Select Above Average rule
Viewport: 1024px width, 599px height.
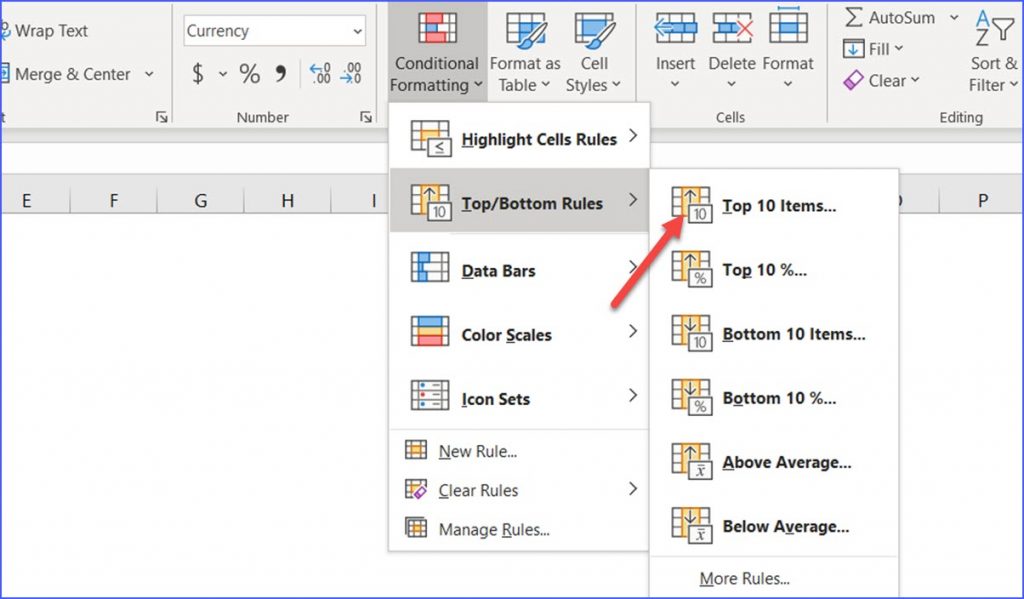click(x=786, y=462)
